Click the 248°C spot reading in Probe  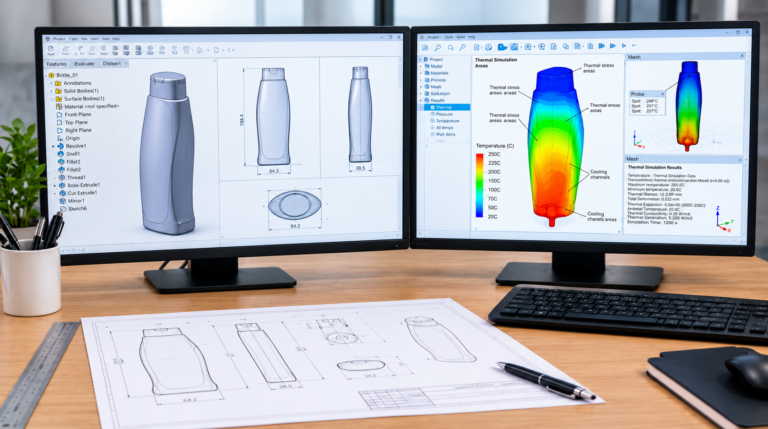click(x=652, y=101)
